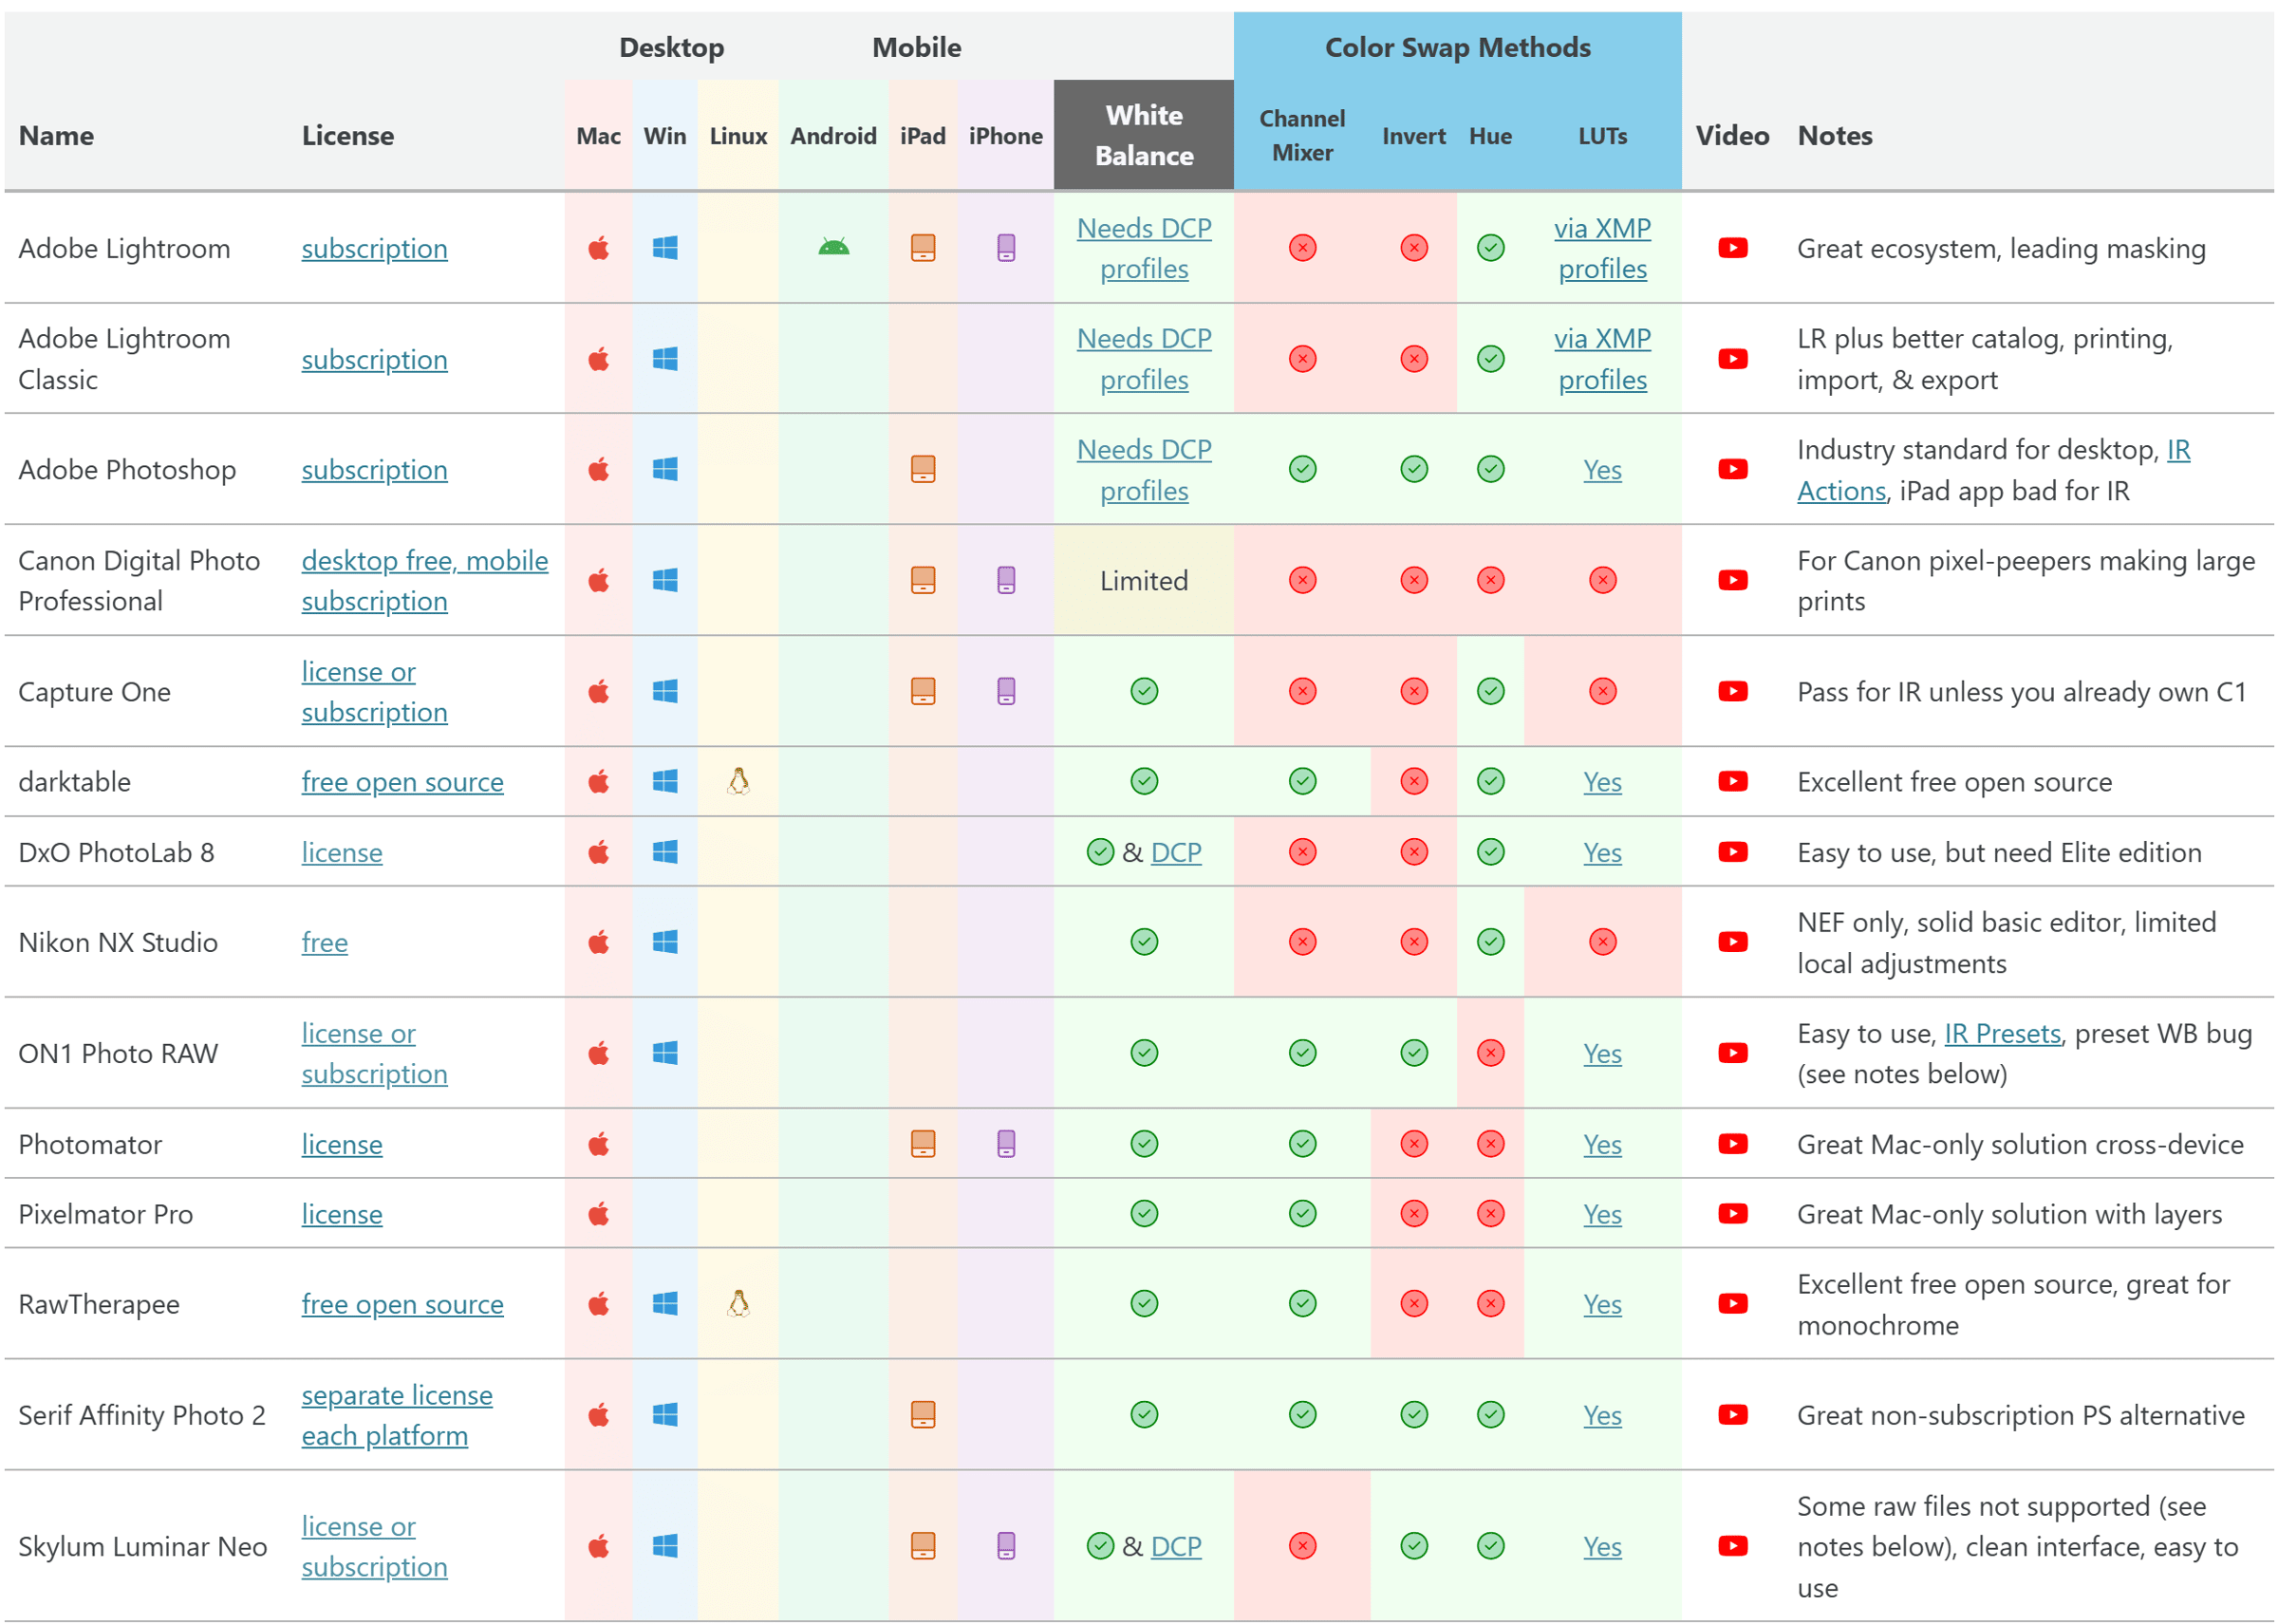This screenshot has width=2278, height=1624.
Task: Open Adobe Lightroom Classic subscription link
Action: [374, 360]
